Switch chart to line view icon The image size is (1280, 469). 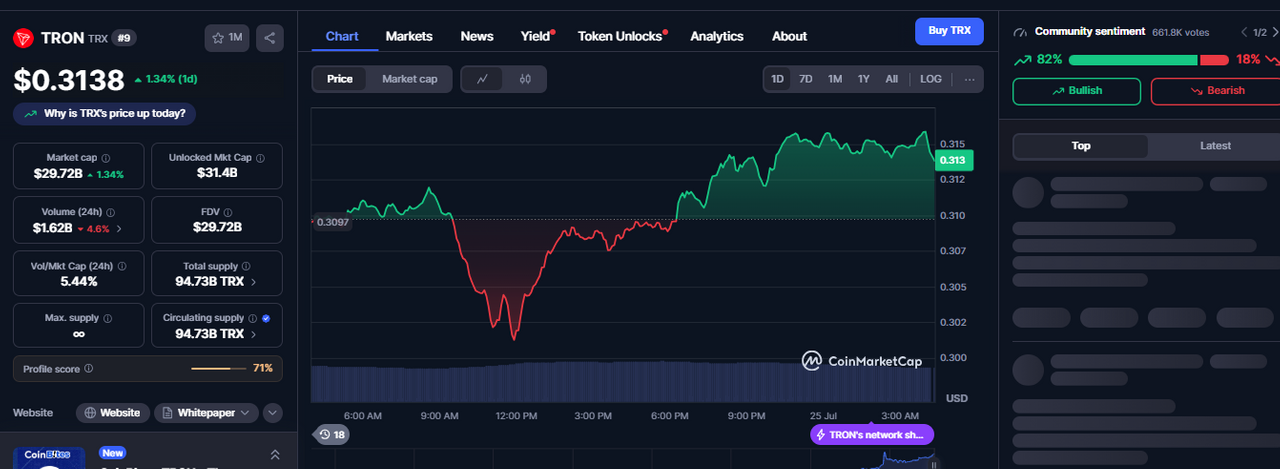click(482, 79)
